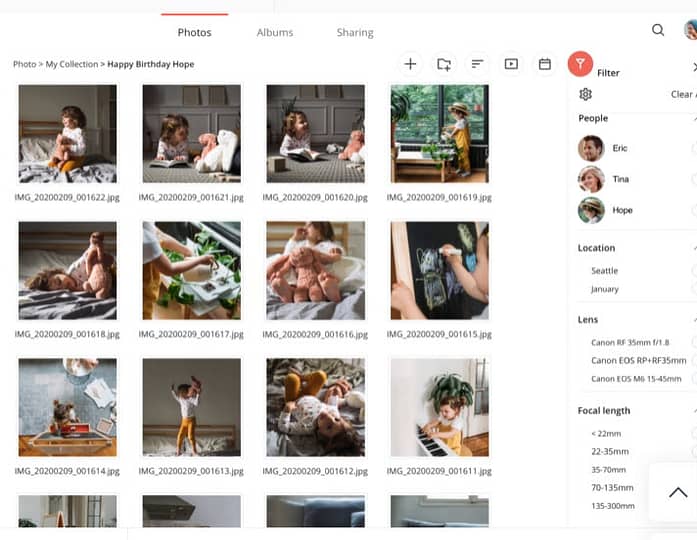
Task: Collapse the People filter section
Action: point(694,119)
